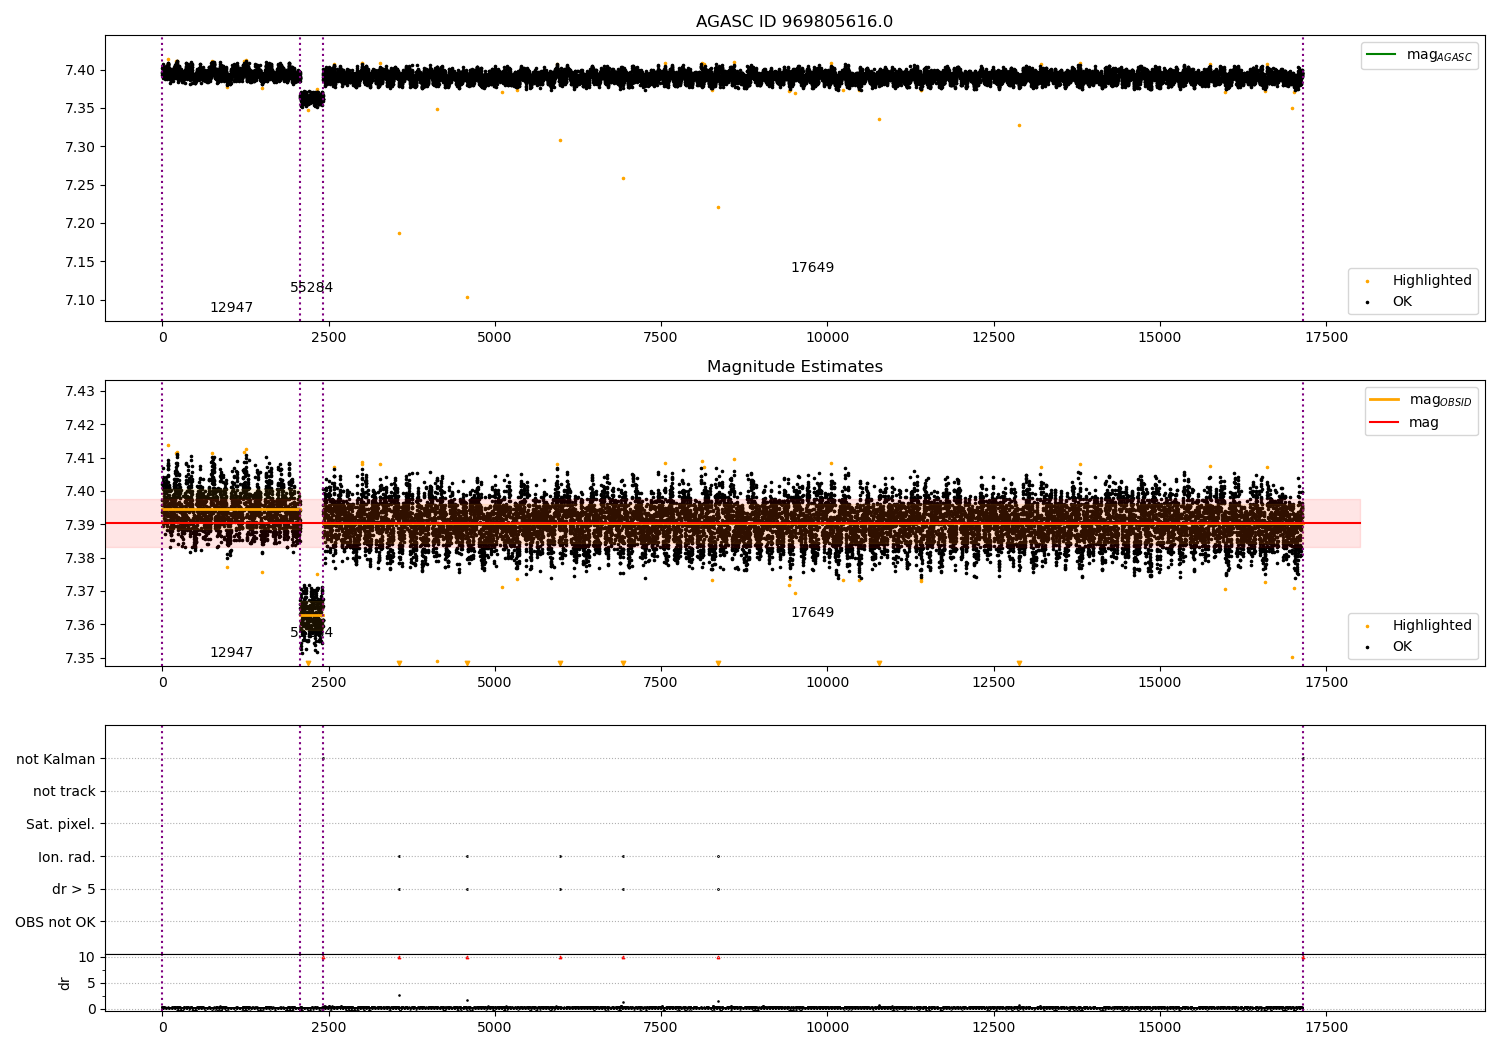Click OBSID annotation 12947 in AGASC ID plot
Image resolution: width=1500 pixels, height=1050 pixels.
pos(231,308)
